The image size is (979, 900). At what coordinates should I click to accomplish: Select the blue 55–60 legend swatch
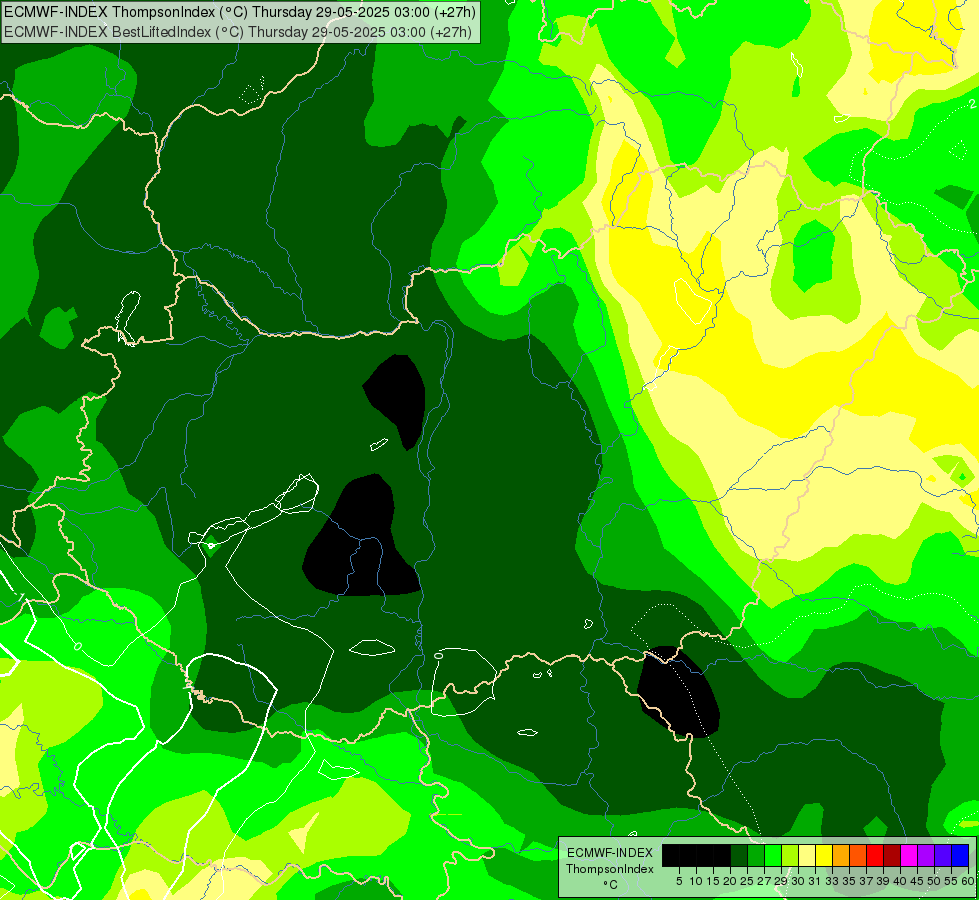click(x=960, y=855)
